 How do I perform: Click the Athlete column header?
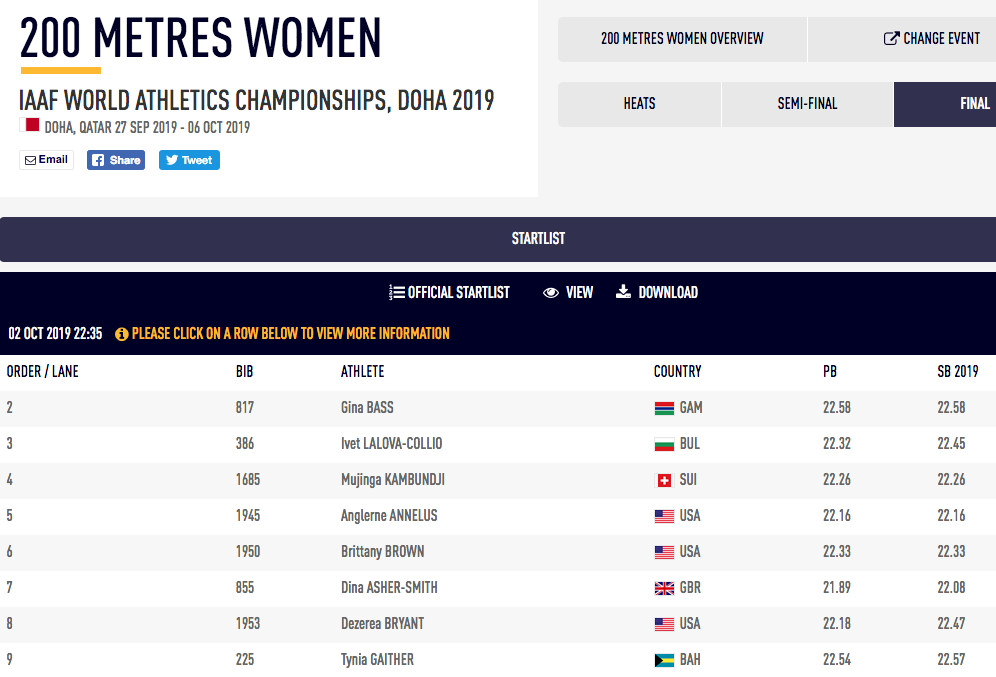point(362,371)
